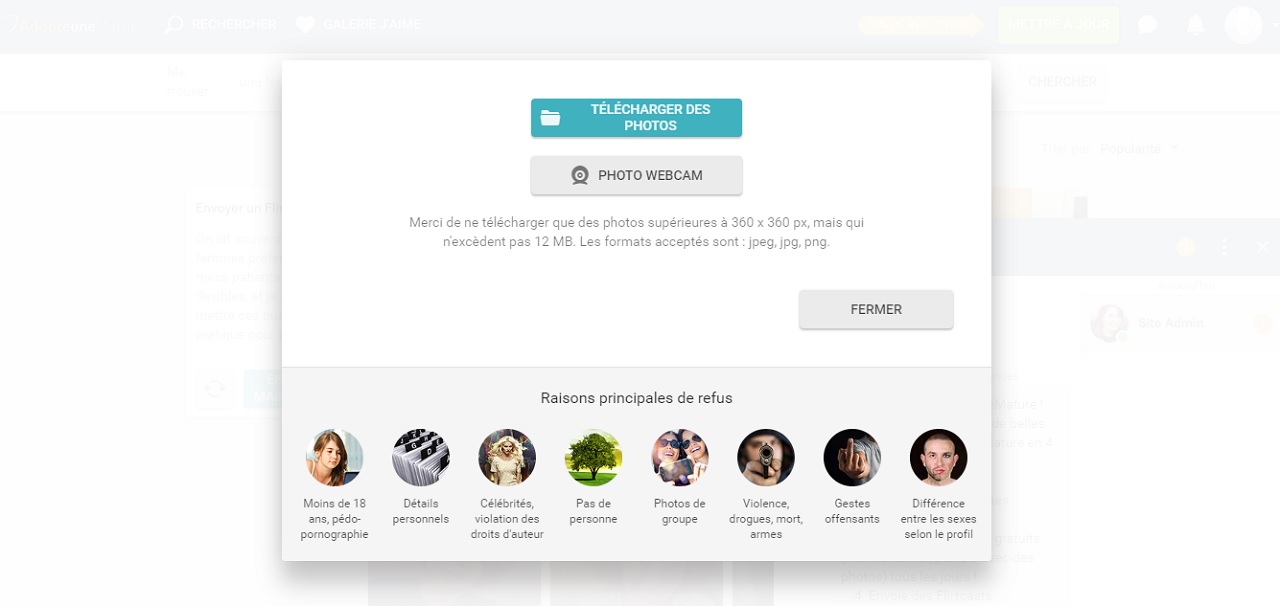The height and width of the screenshot is (606, 1280).
Task: Open the Site Admin conversation
Action: pyautogui.click(x=1170, y=323)
